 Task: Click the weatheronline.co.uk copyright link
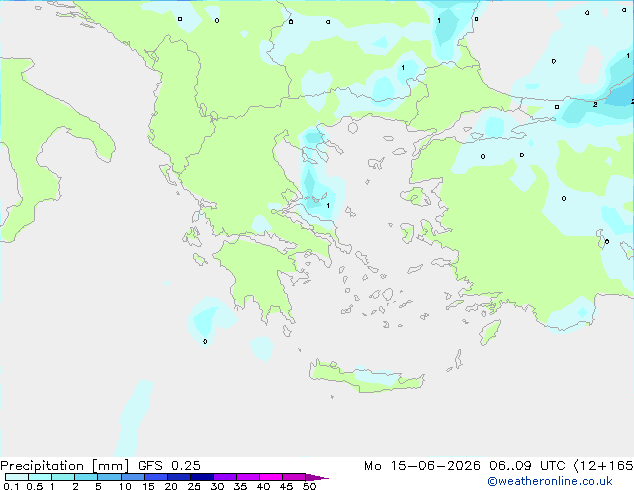pyautogui.click(x=550, y=481)
